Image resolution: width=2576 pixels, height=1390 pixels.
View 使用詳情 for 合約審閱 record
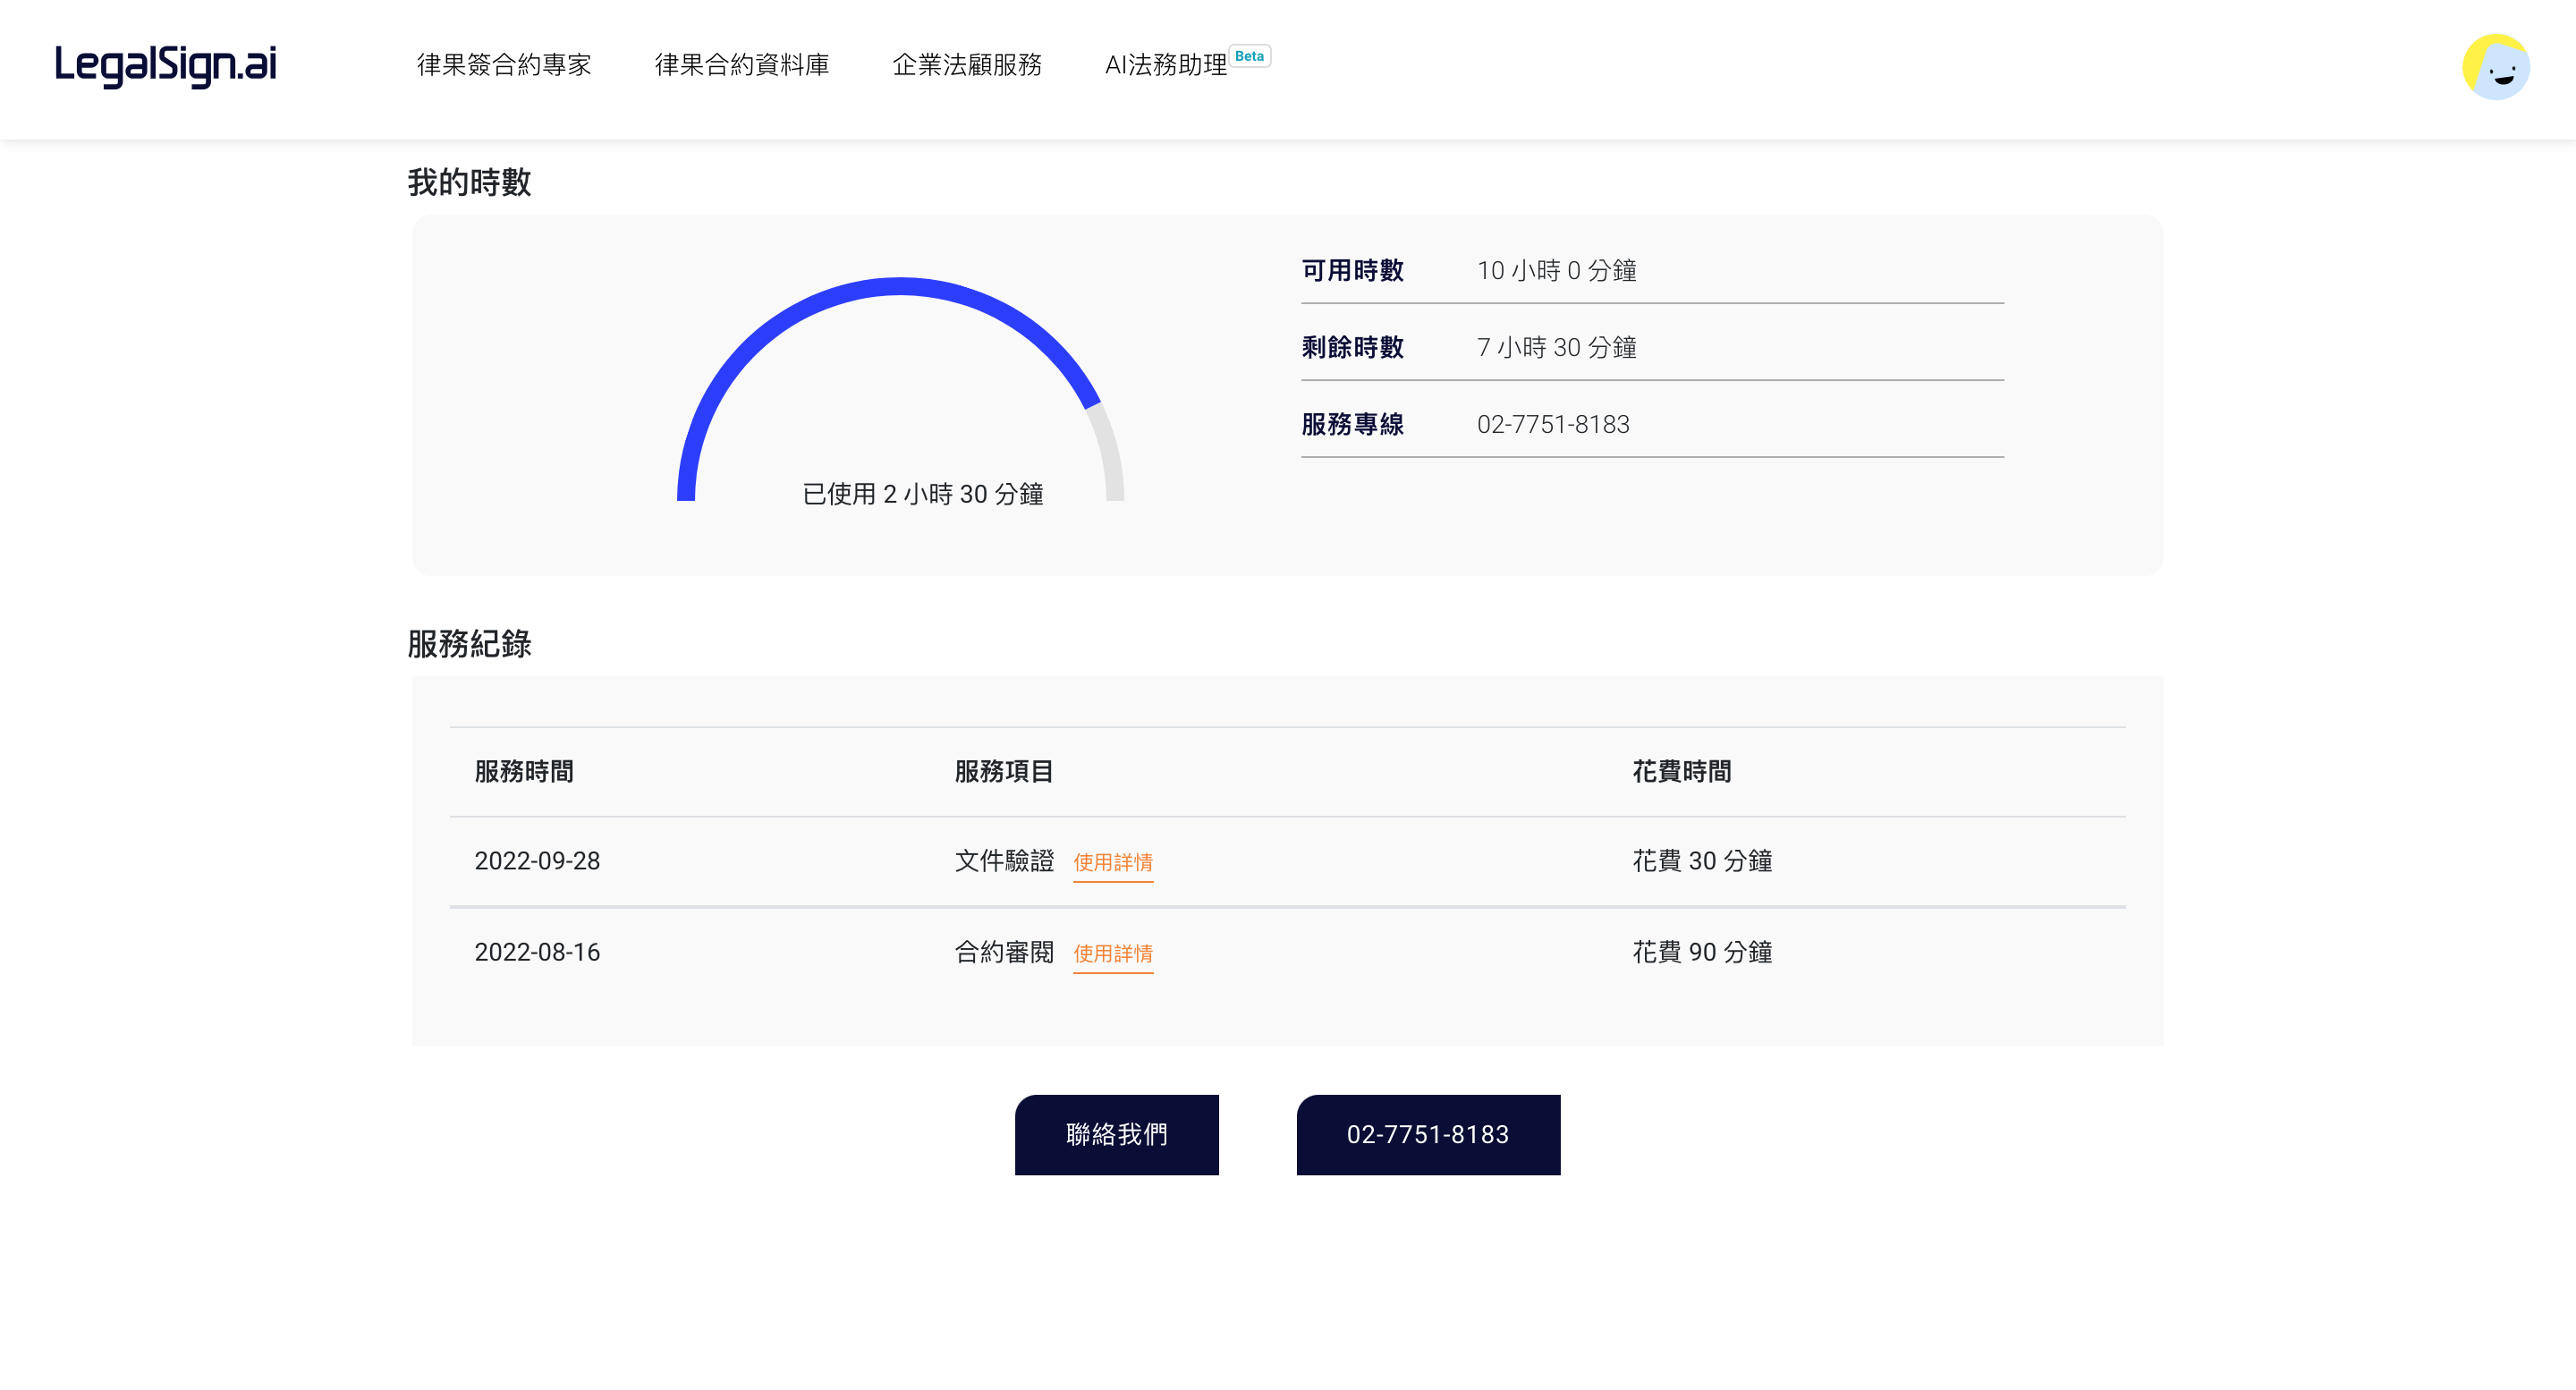pos(1112,953)
